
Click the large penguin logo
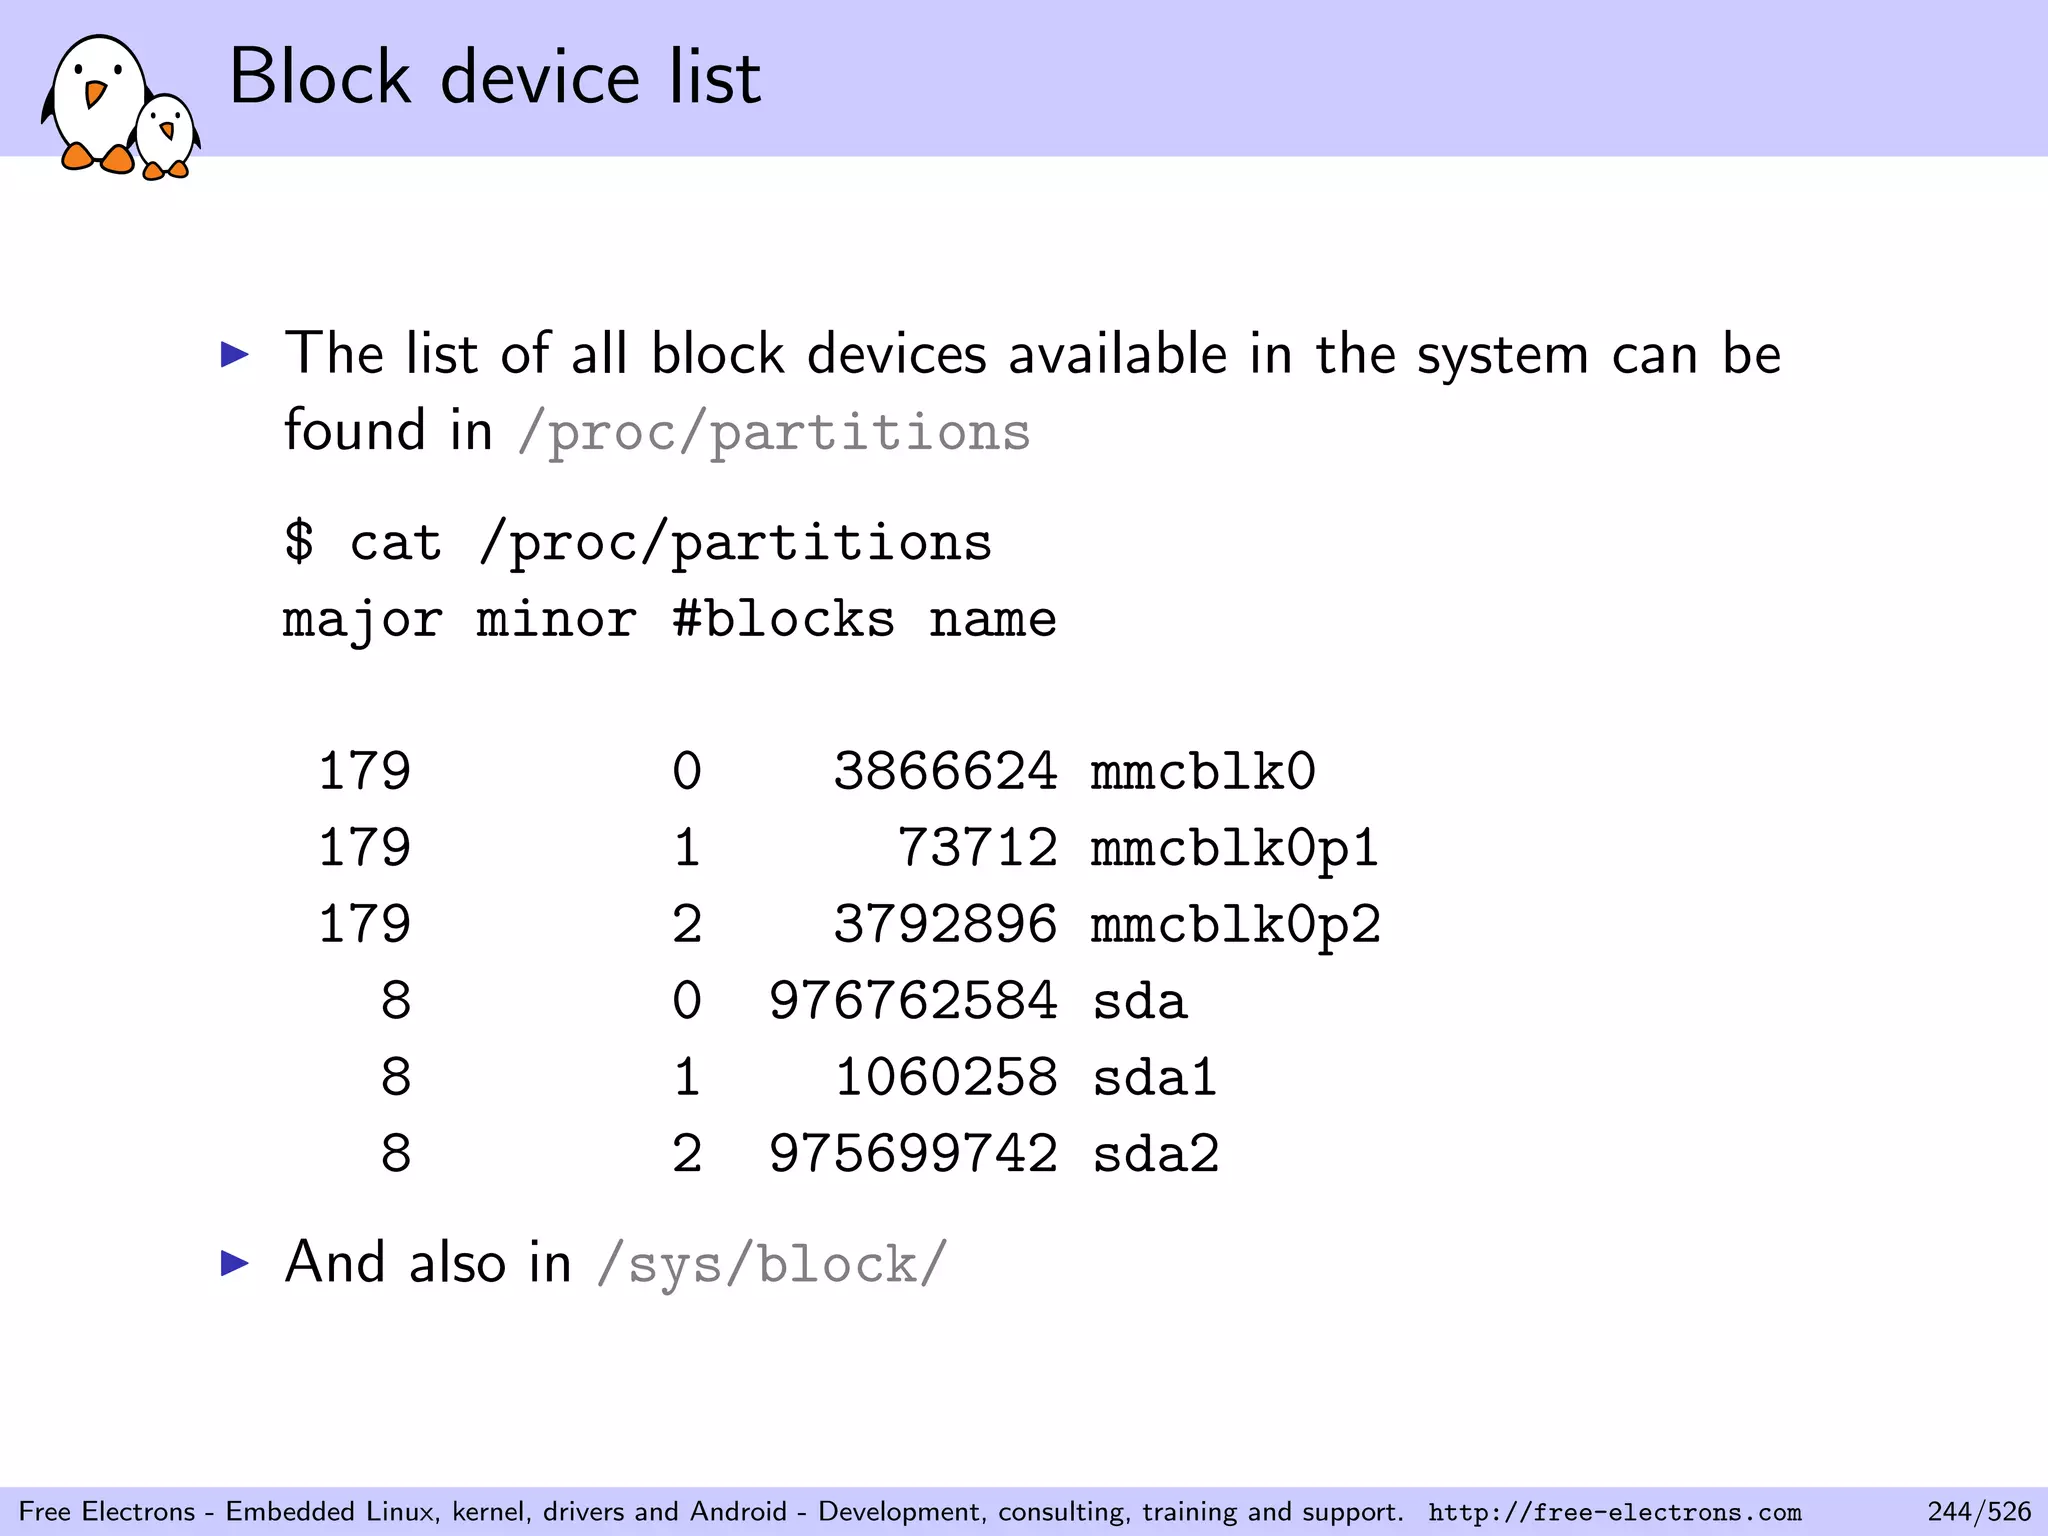click(97, 105)
